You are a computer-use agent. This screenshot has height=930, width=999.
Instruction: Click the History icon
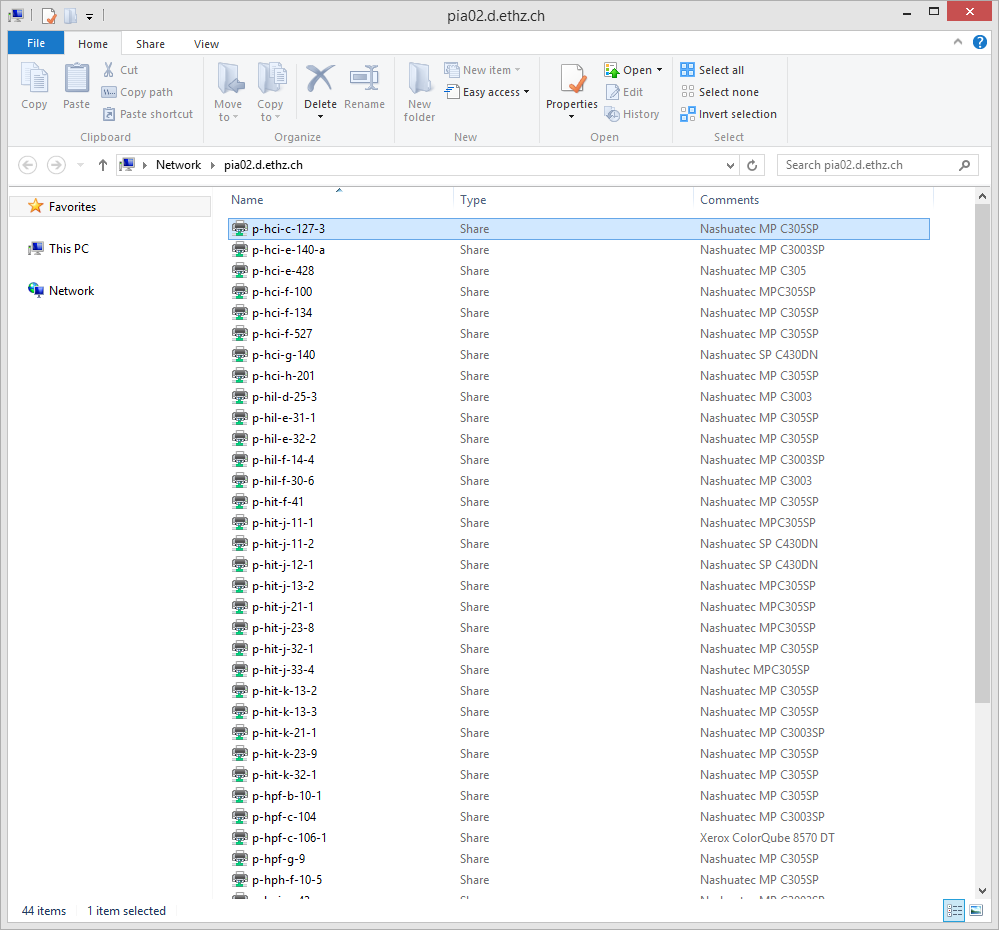612,114
